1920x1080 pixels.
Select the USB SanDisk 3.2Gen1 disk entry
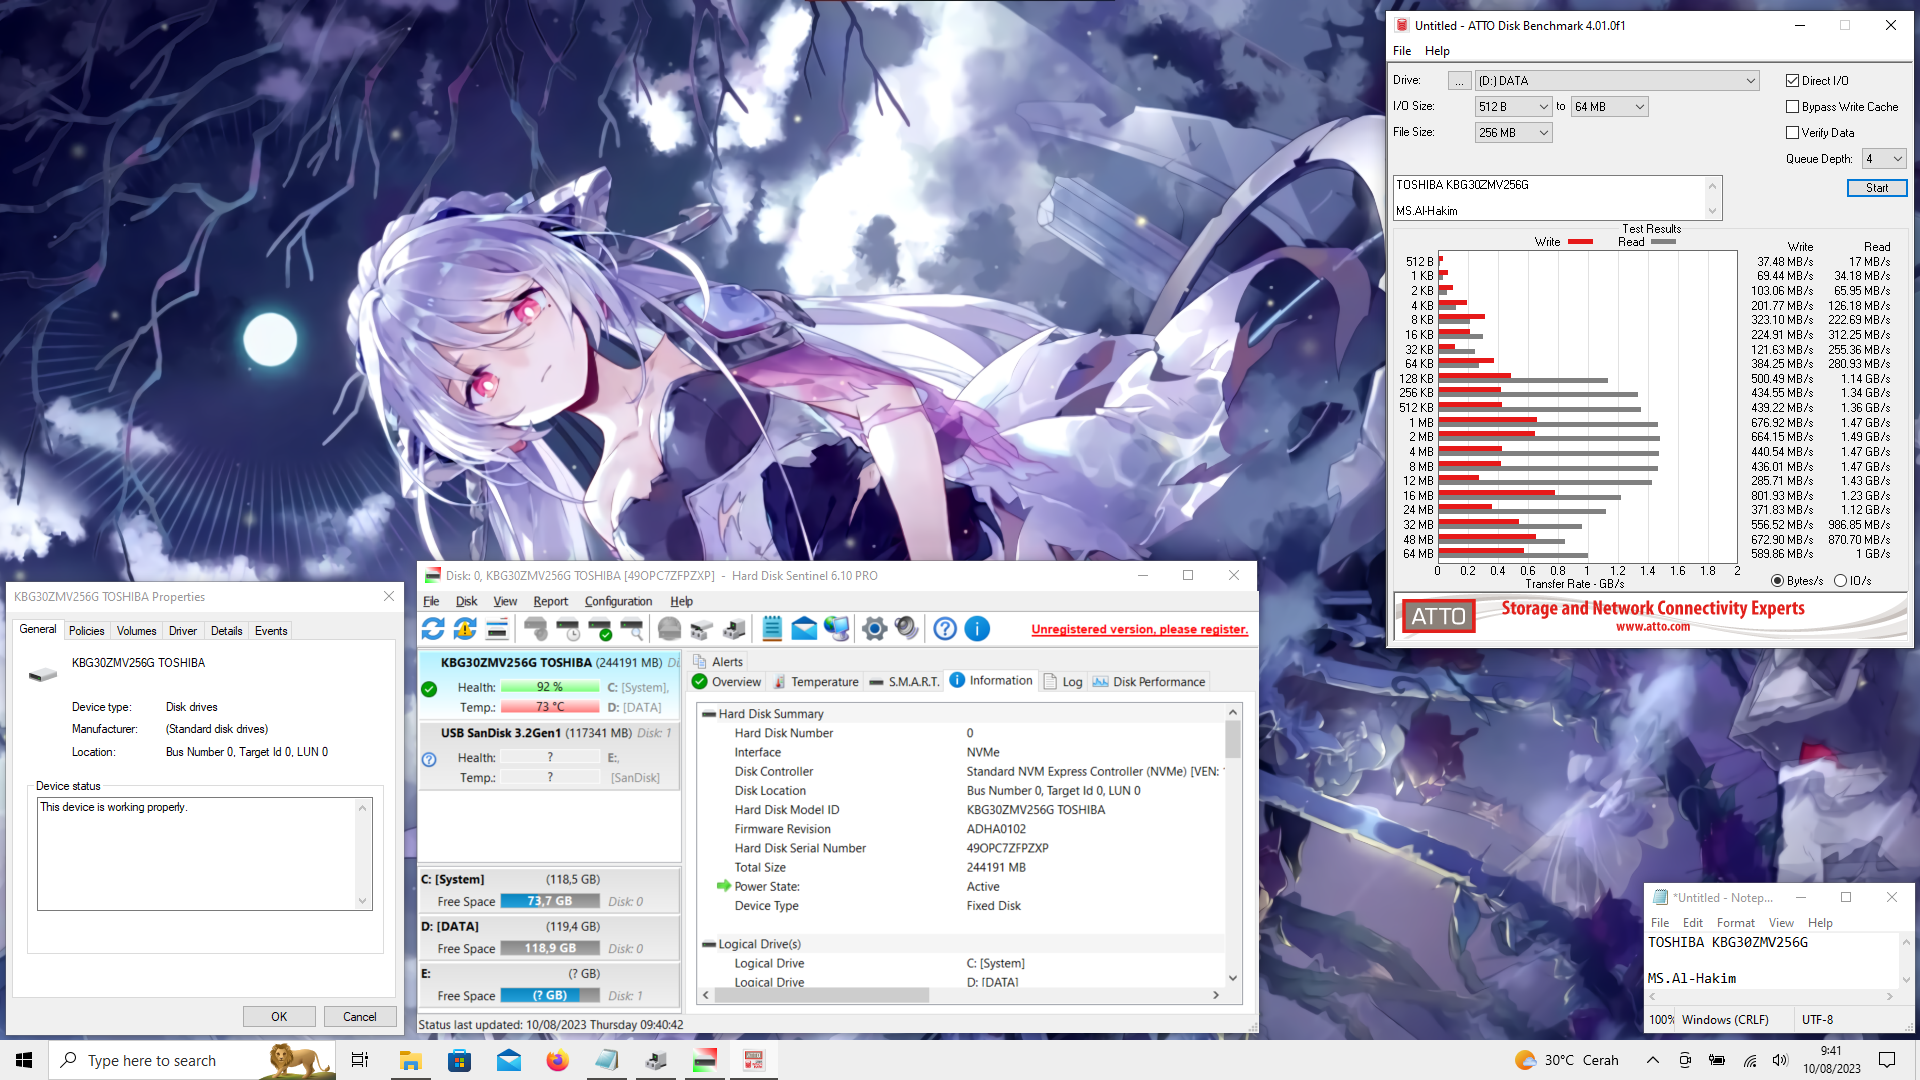[x=549, y=756]
